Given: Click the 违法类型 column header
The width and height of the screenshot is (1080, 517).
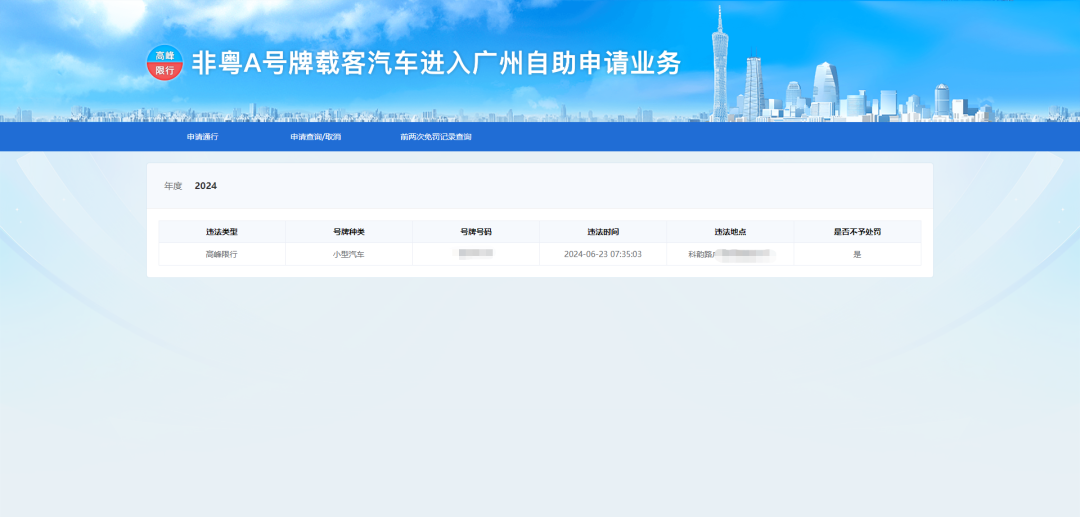Looking at the screenshot, I should pyautogui.click(x=221, y=232).
